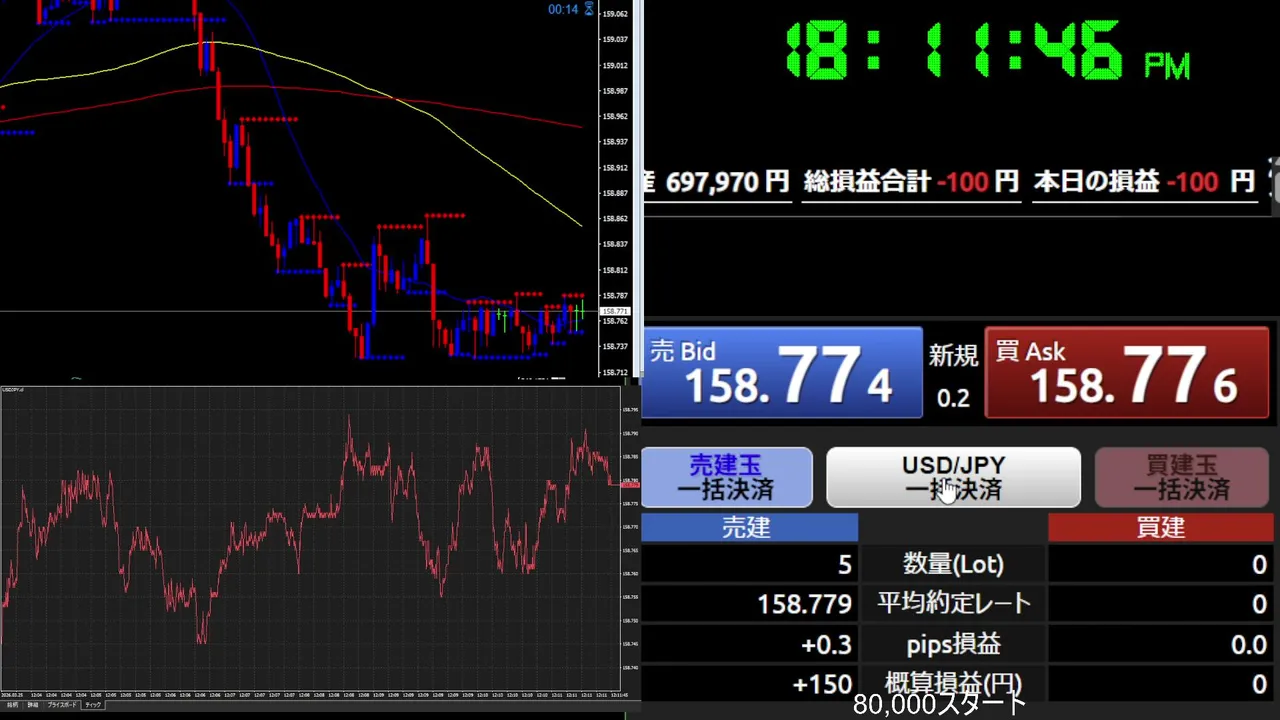The width and height of the screenshot is (1280, 720).
Task: Click the USD/JPY 一括決済 close-all button
Action: [x=953, y=477]
